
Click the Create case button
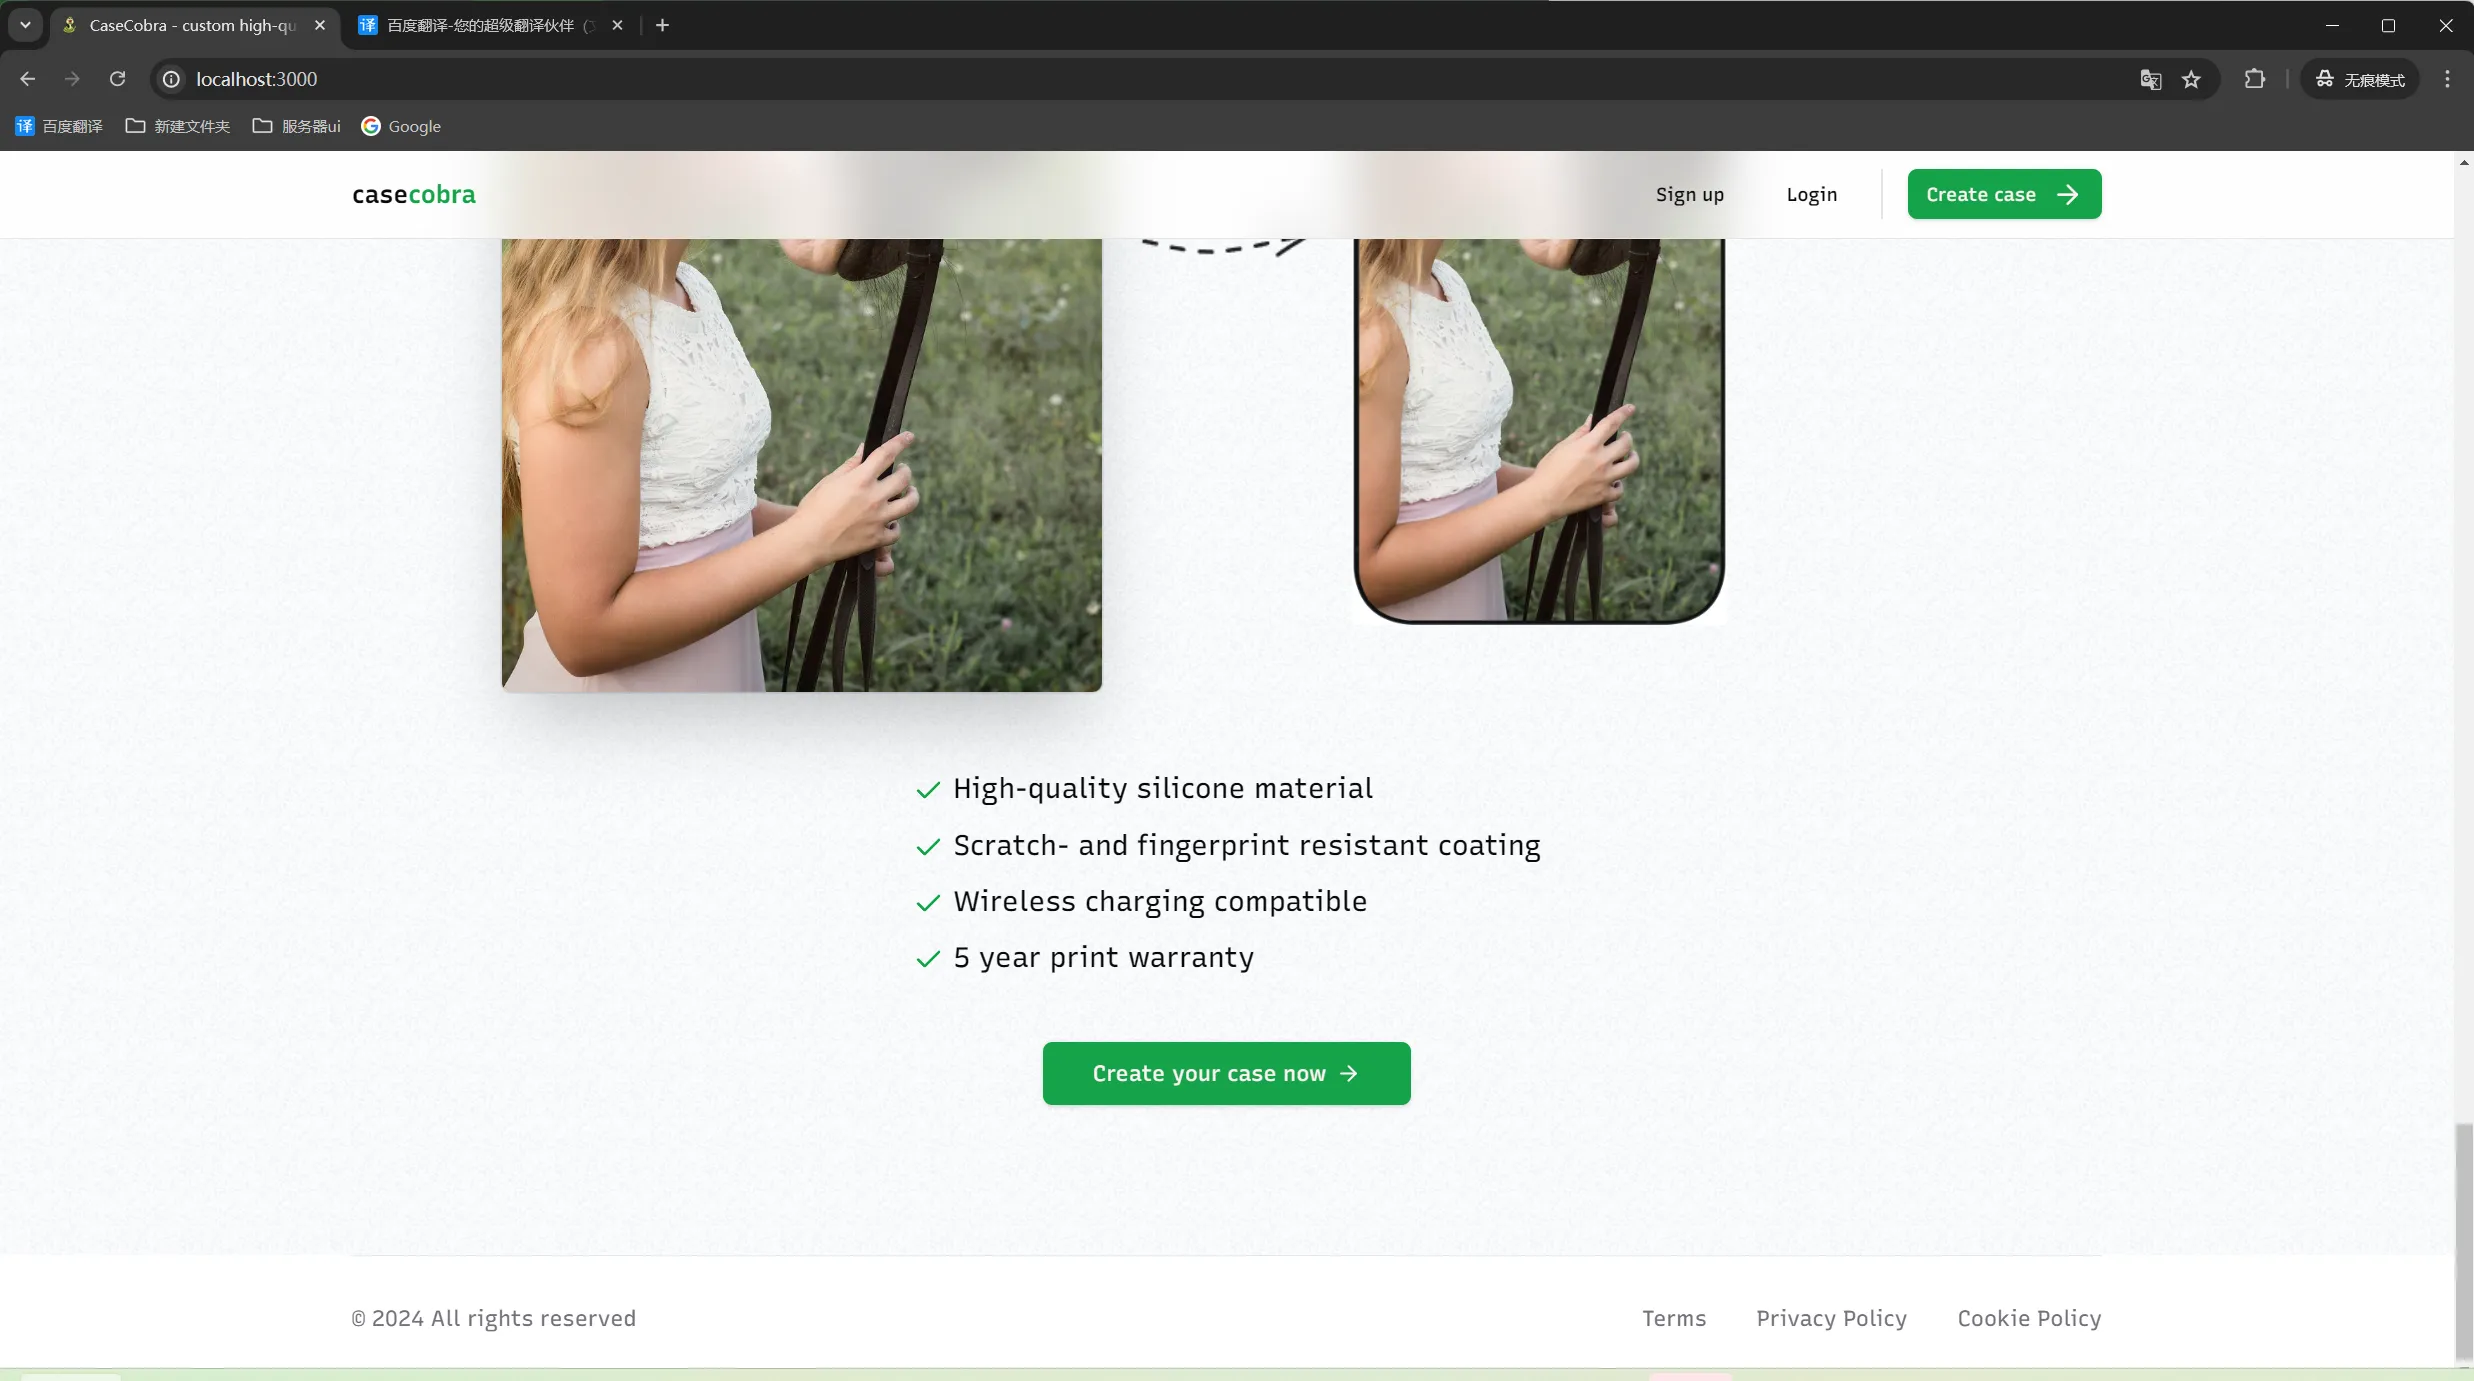click(2004, 194)
